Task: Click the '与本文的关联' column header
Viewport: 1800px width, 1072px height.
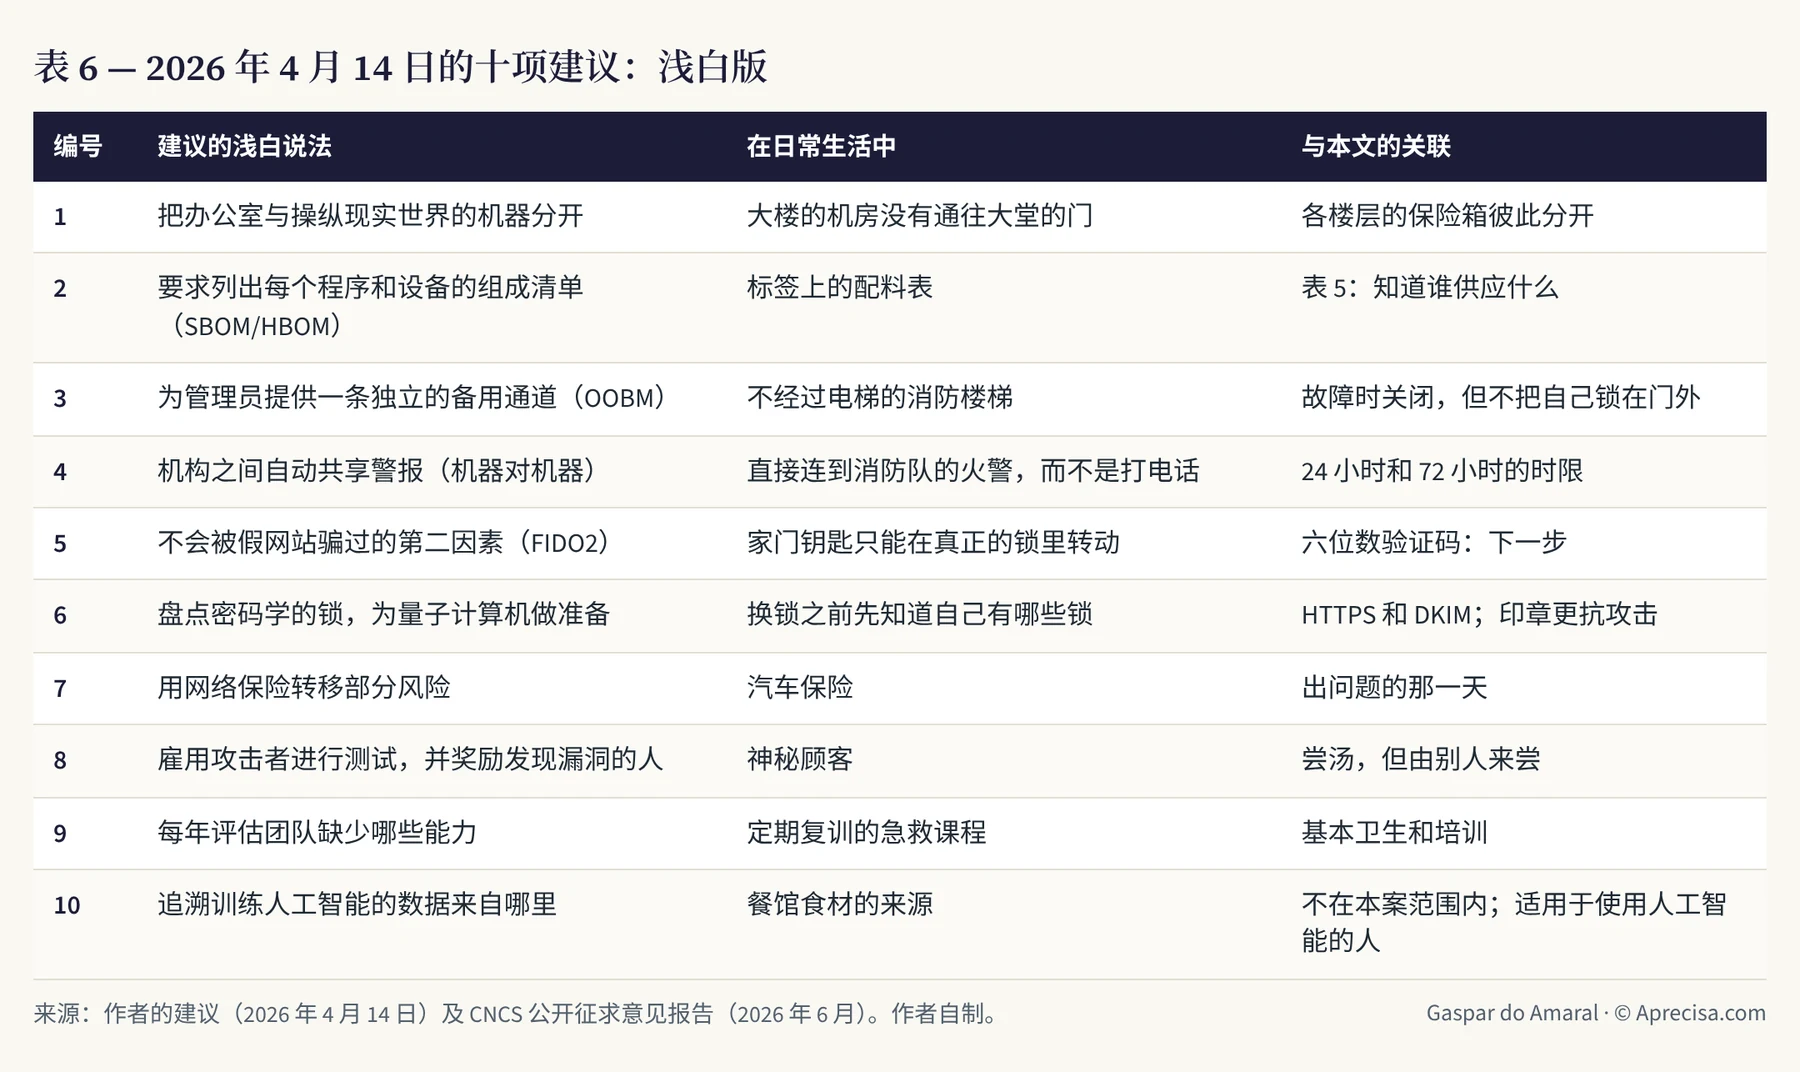Action: pyautogui.click(x=1376, y=146)
